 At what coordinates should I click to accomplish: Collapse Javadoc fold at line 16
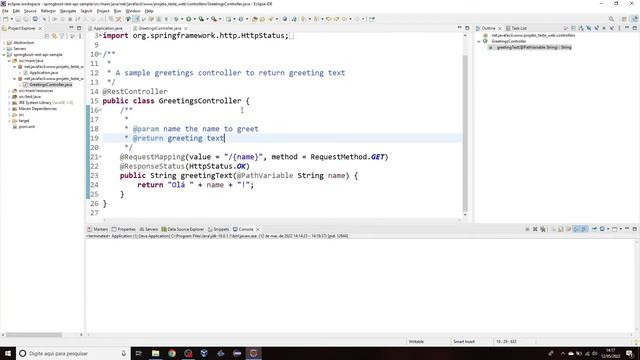[101, 110]
